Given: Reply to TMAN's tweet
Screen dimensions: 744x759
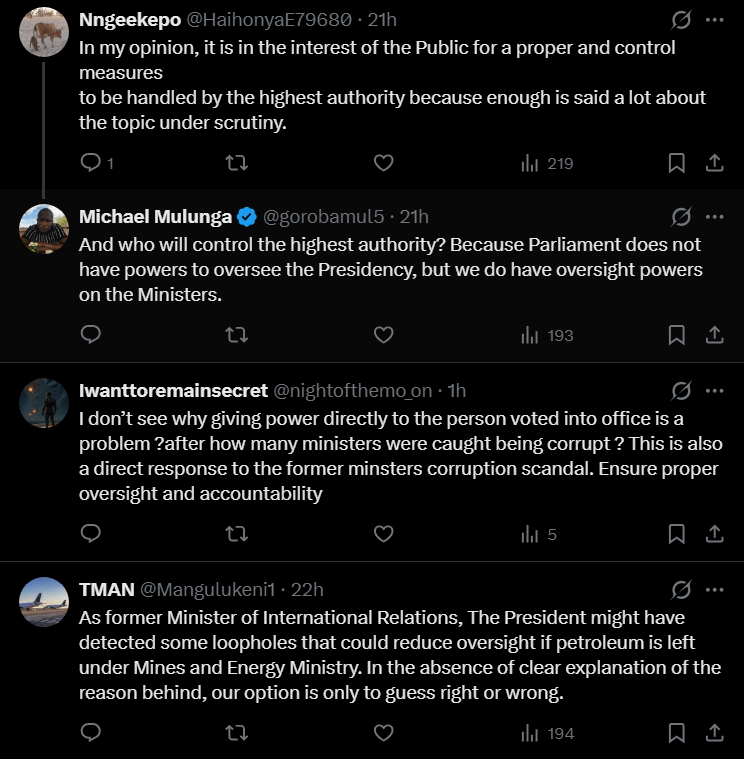Looking at the screenshot, I should (x=91, y=733).
